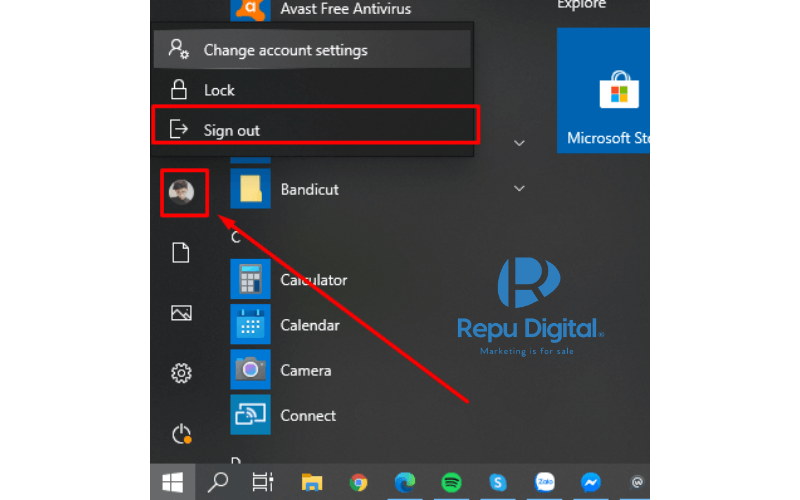Start the Camera app
The image size is (800, 500).
(x=281, y=370)
